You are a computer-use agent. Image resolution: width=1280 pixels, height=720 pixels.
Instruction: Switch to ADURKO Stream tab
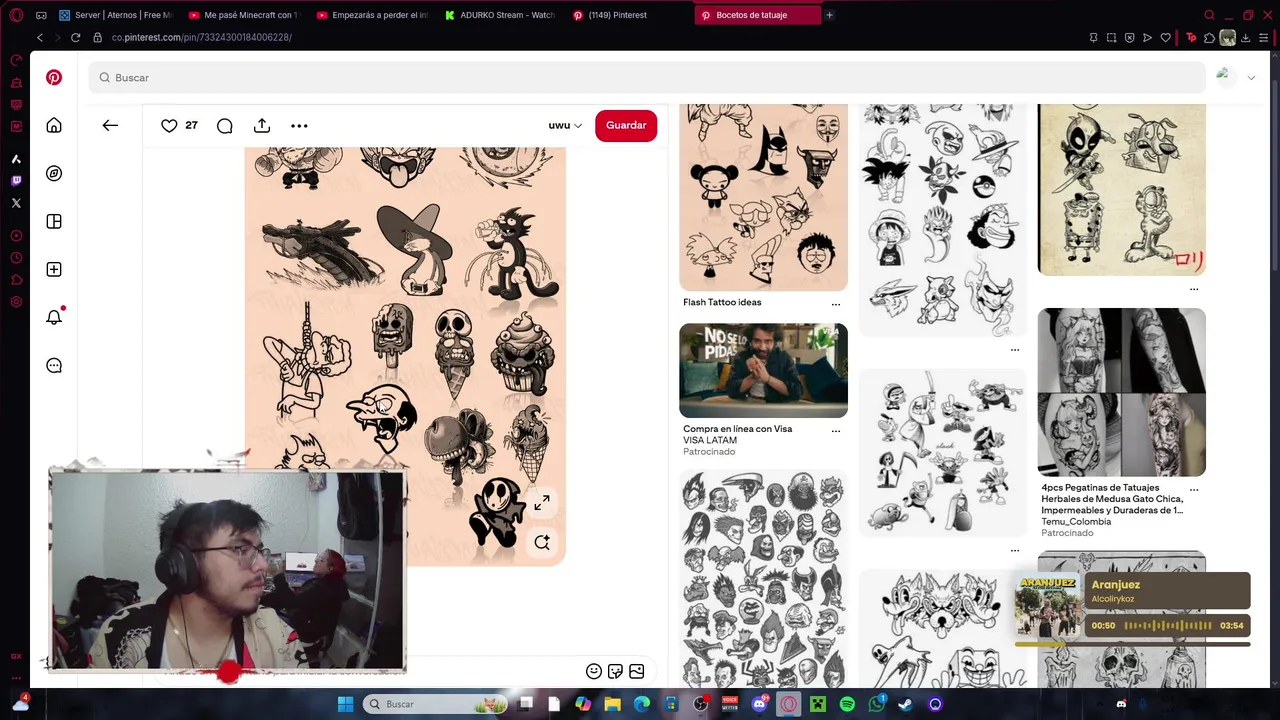[500, 15]
